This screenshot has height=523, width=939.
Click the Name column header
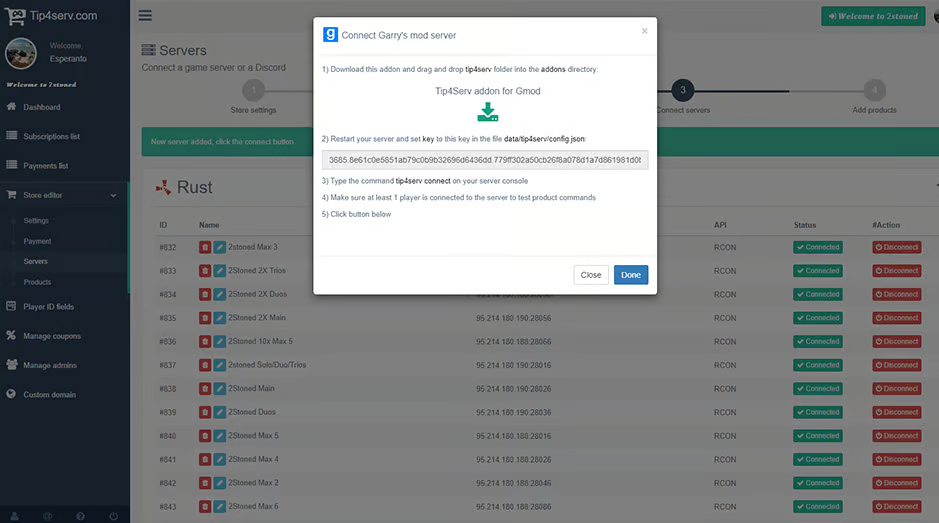(x=209, y=225)
